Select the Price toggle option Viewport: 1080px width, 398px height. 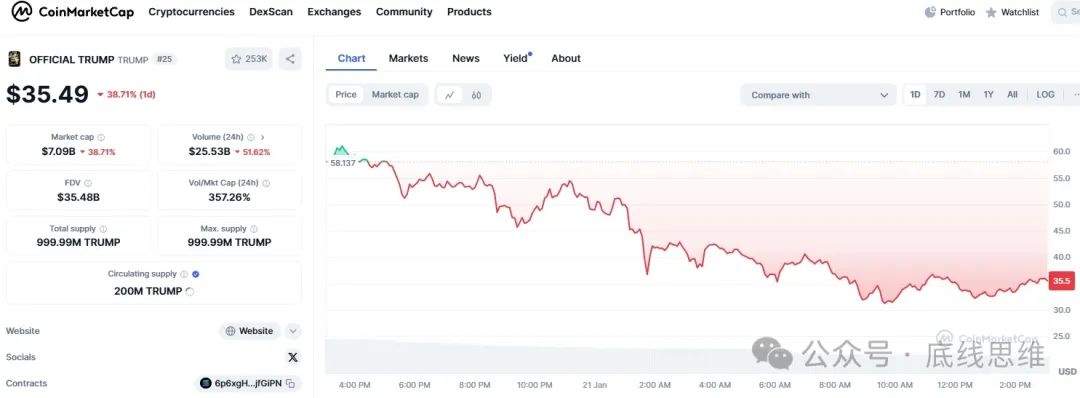pos(346,95)
